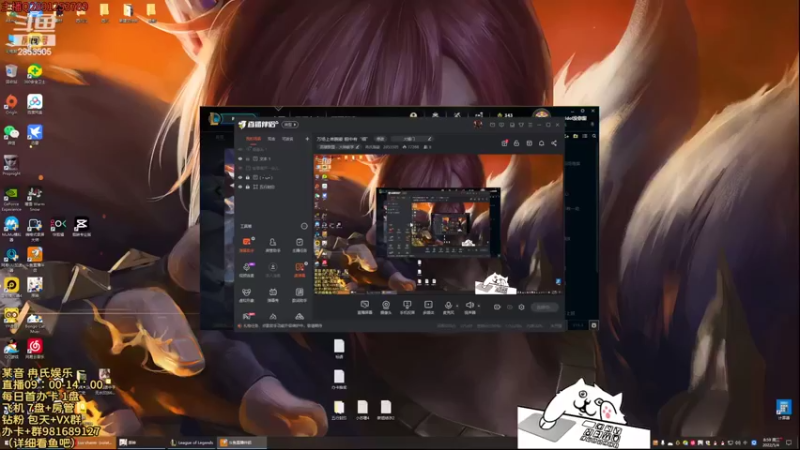Open the profile avatar in the League client
Image resolution: width=800 pixels, height=450 pixels.
541,115
